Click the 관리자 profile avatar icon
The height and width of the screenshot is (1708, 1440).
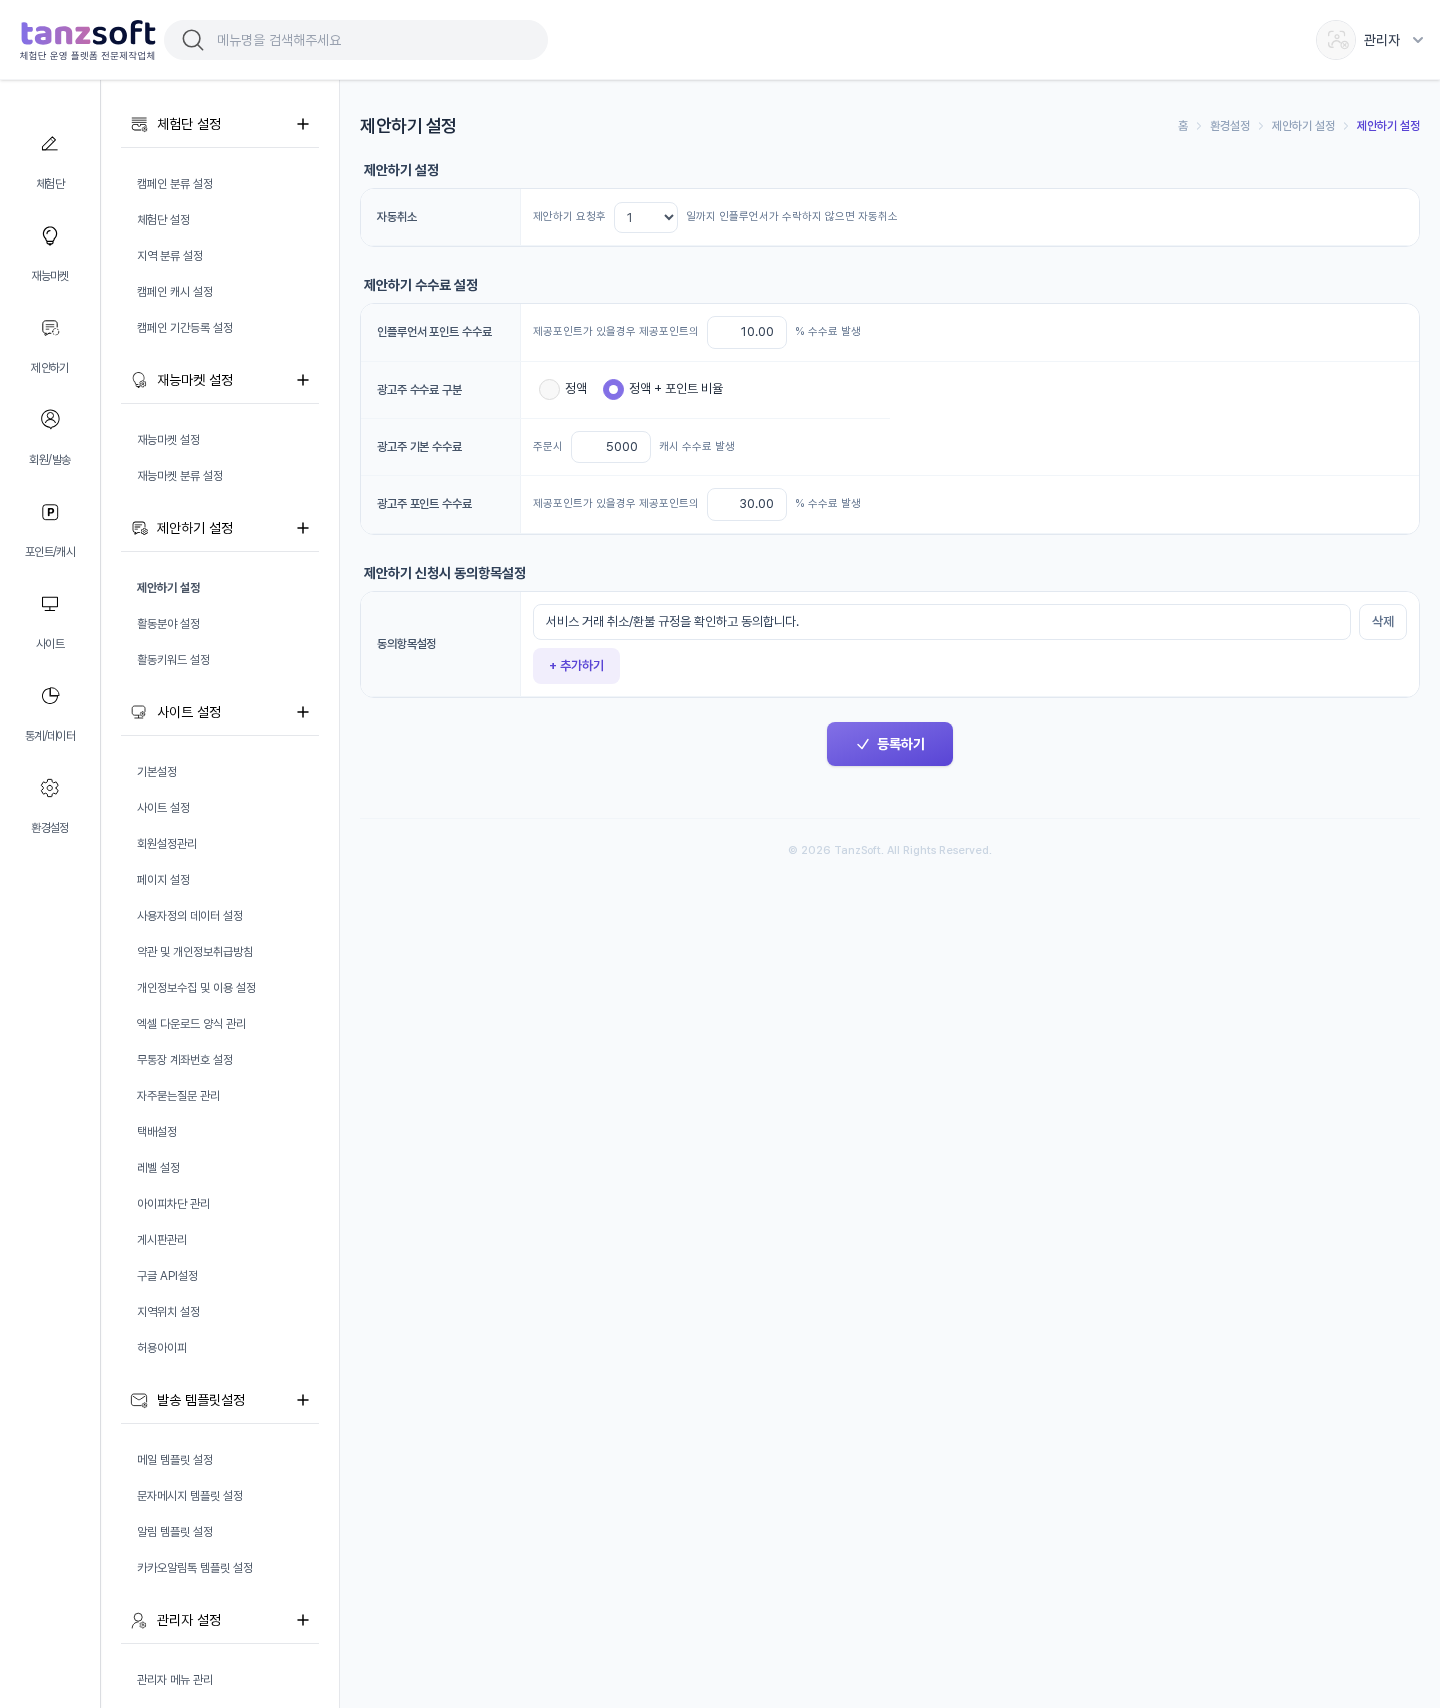point(1336,40)
